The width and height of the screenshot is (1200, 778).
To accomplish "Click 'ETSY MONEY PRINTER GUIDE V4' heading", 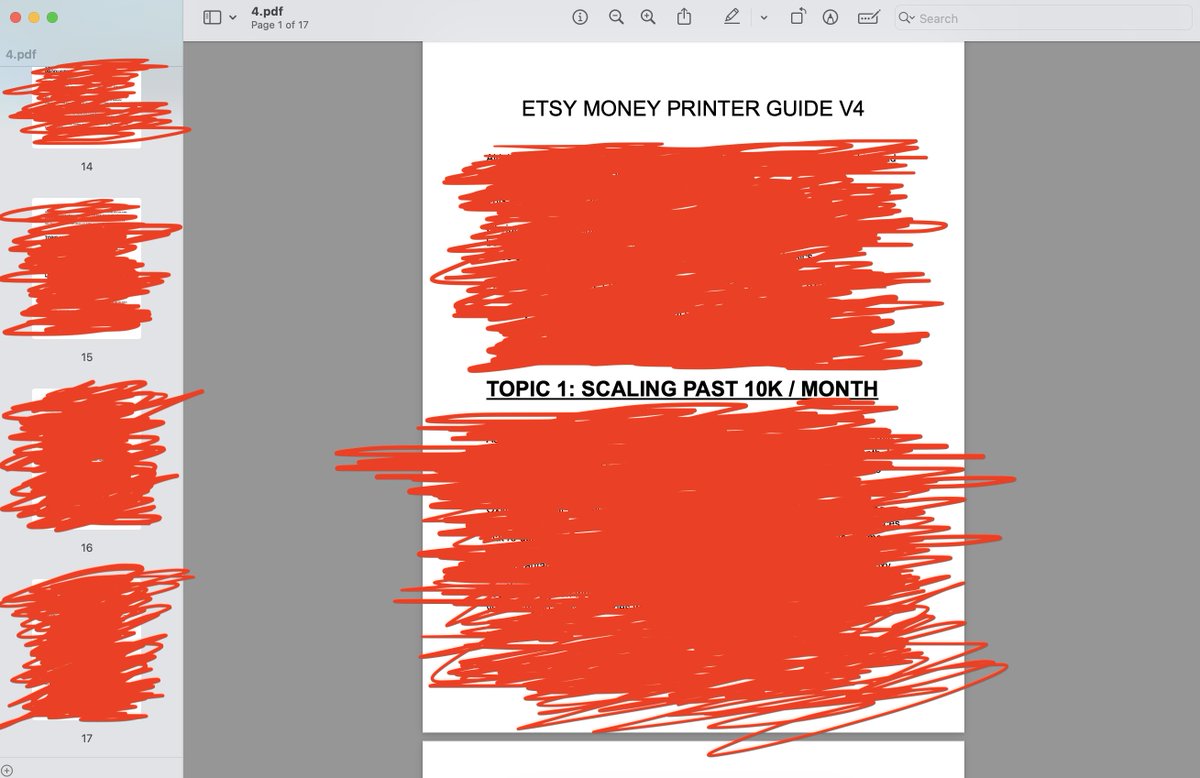I will click(x=693, y=109).
